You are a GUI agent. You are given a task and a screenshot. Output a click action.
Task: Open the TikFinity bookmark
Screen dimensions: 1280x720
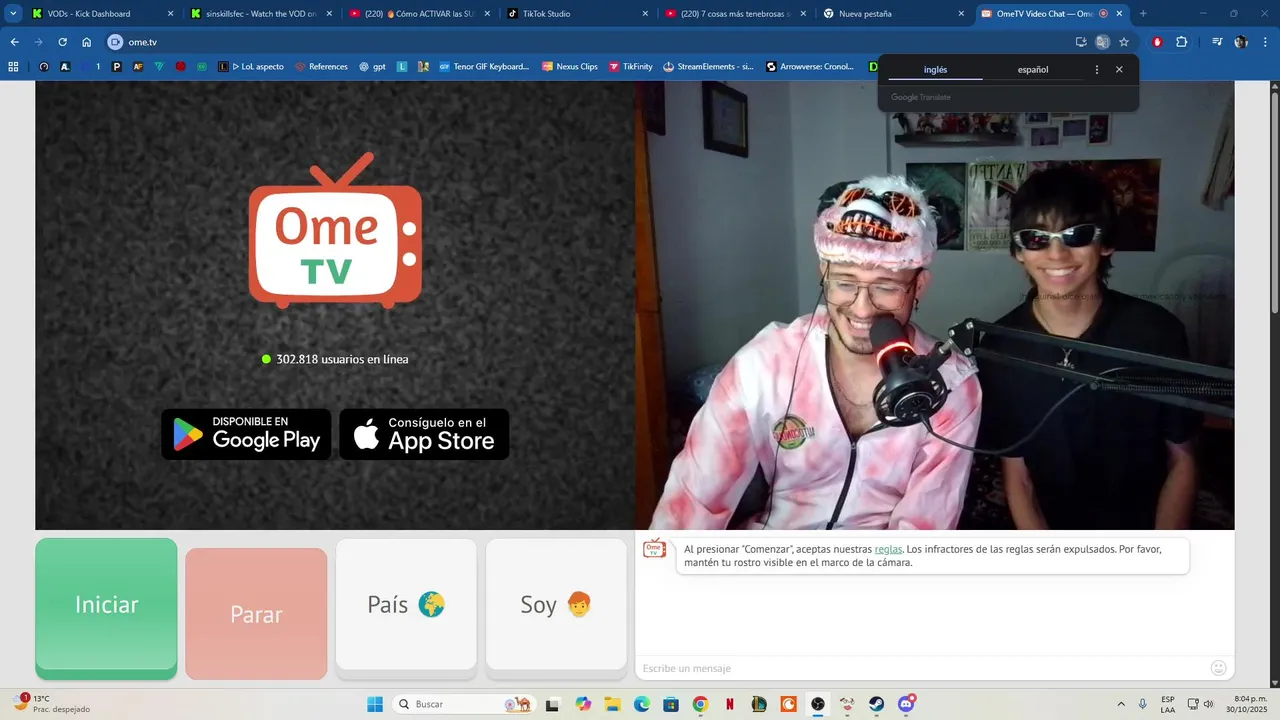coord(631,67)
